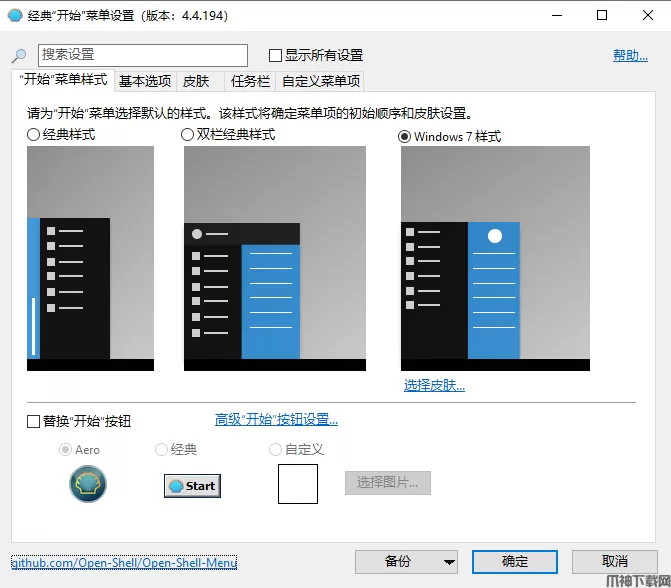Click the empty custom button image box
671x588 pixels.
click(297, 484)
